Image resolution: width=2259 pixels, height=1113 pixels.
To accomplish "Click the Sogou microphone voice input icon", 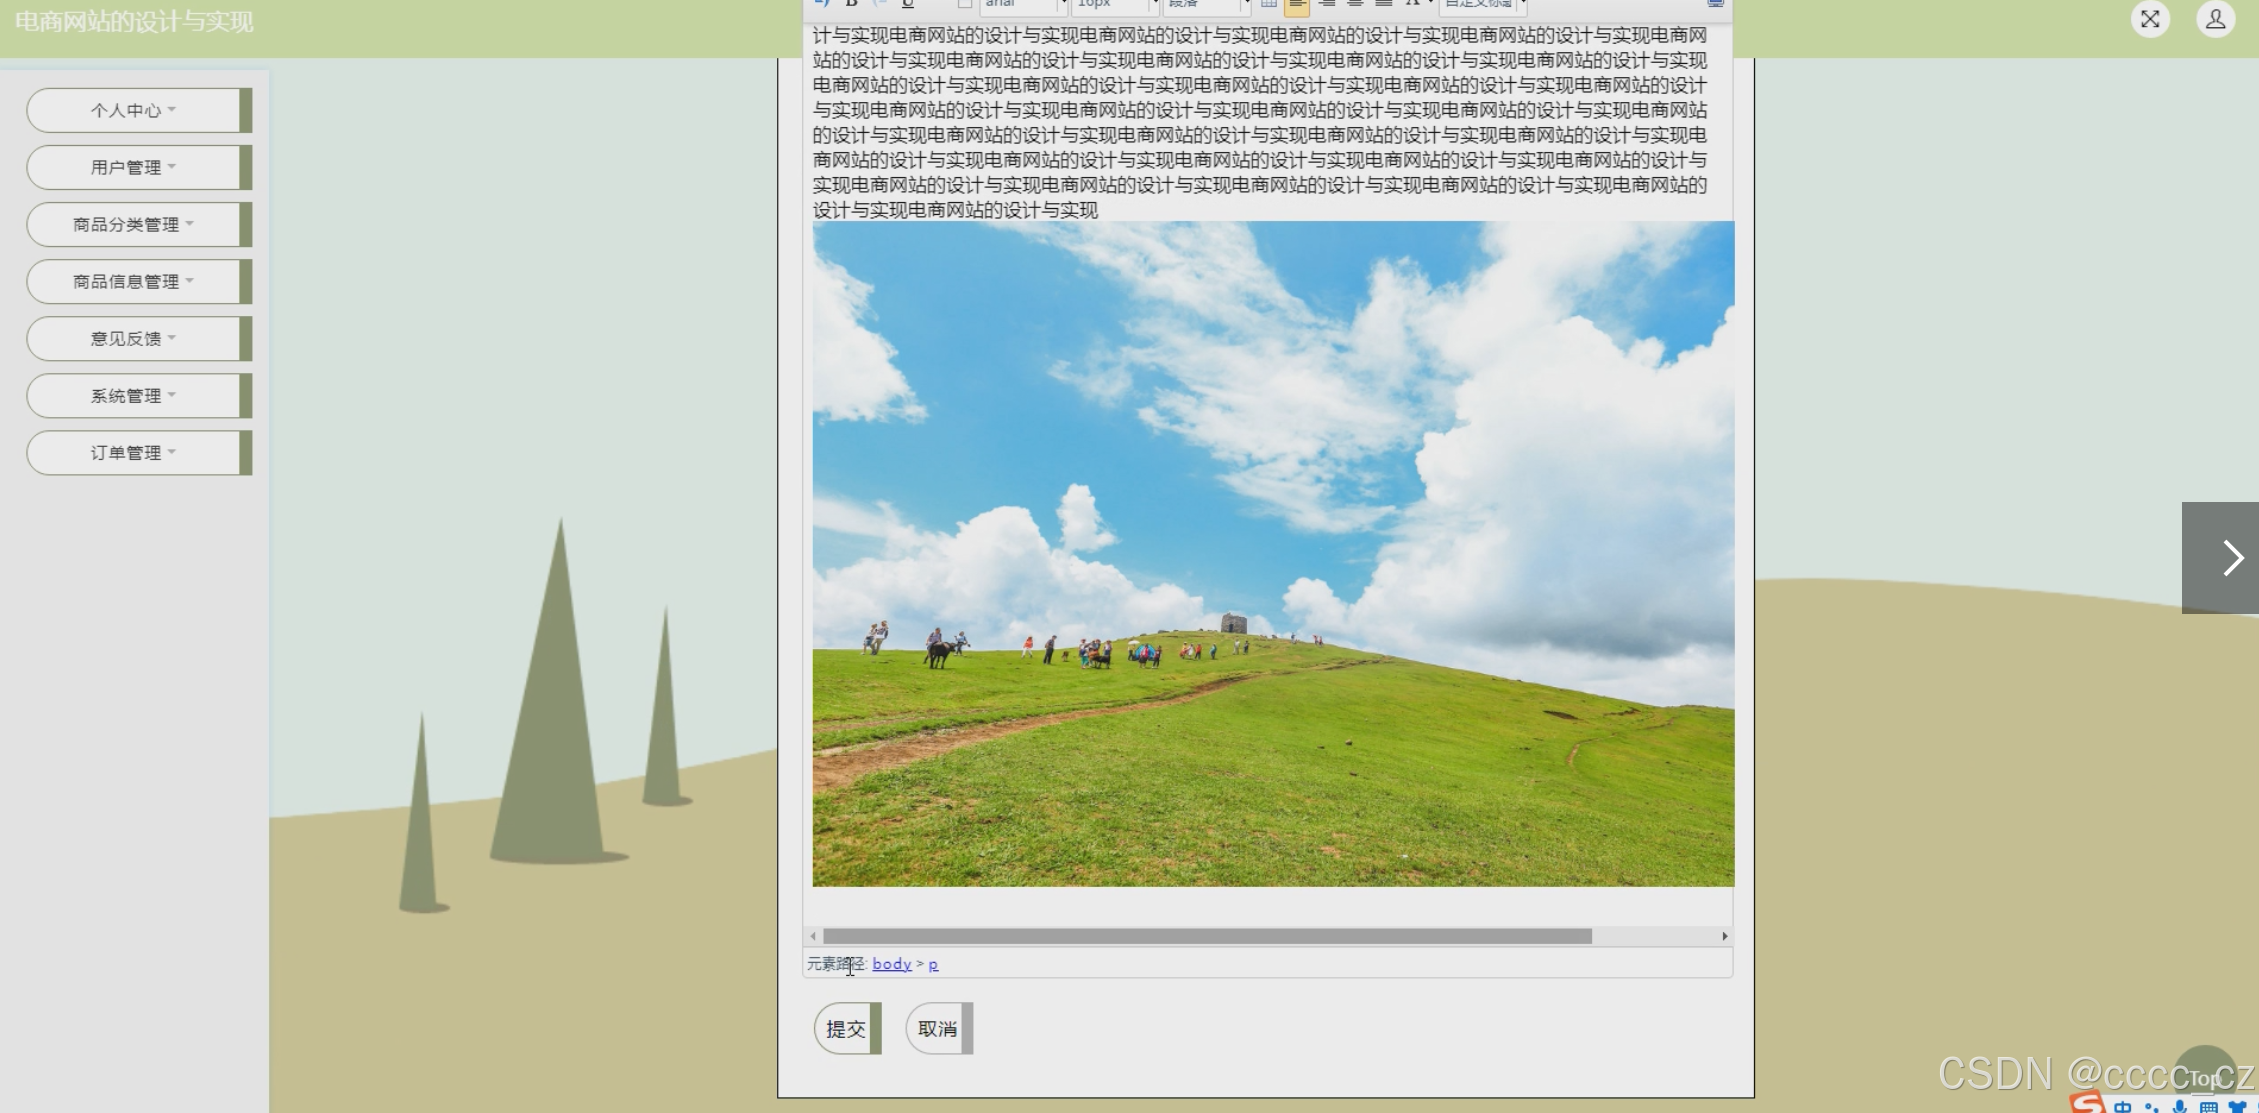I will coord(2179,1107).
